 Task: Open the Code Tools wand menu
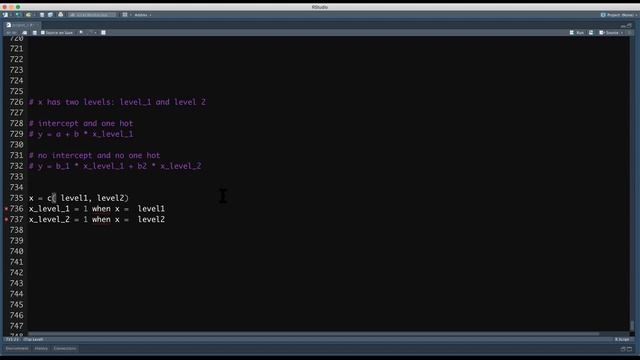point(92,33)
